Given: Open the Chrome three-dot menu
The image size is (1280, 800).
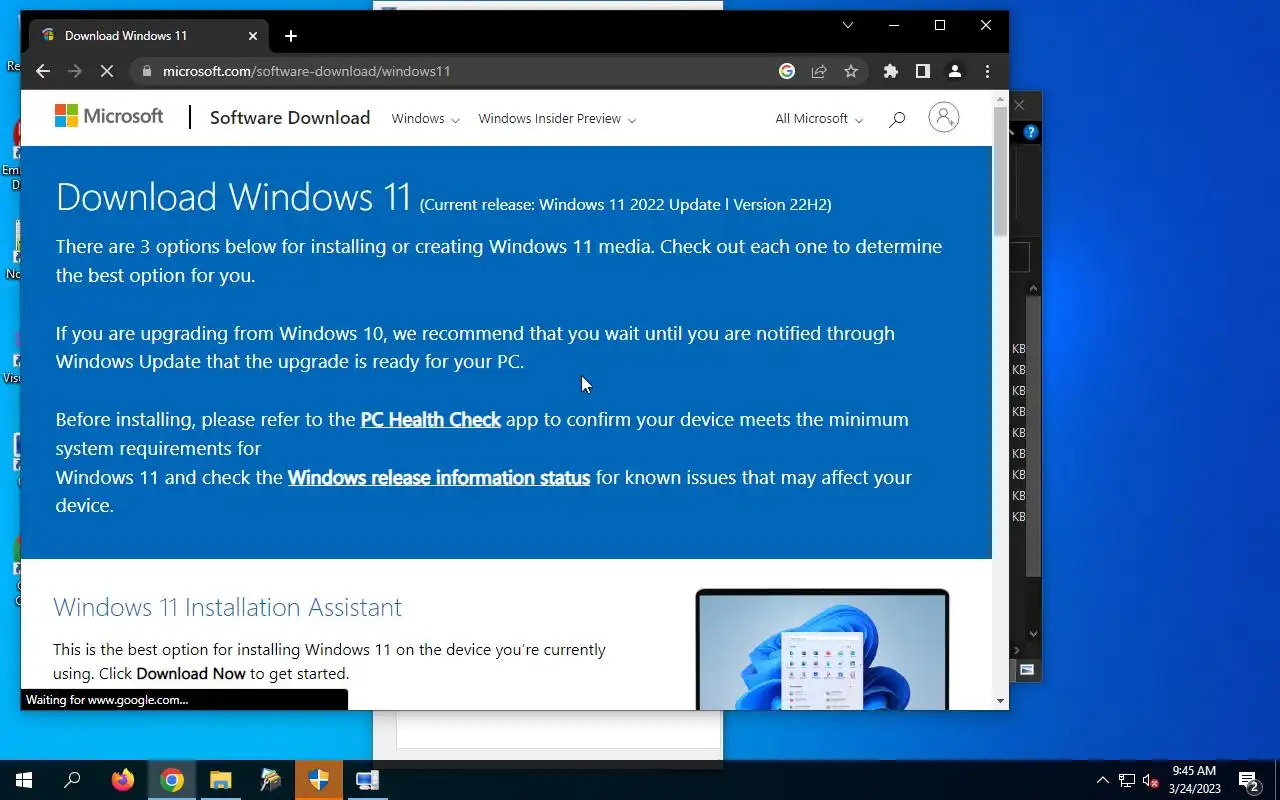Looking at the screenshot, I should click(x=987, y=71).
